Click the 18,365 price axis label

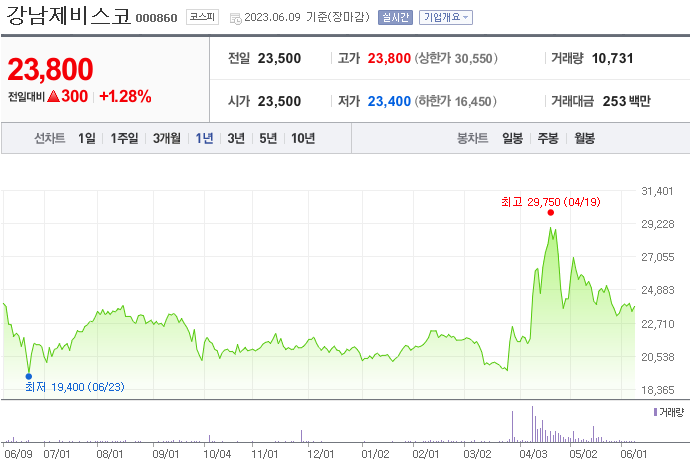pos(657,390)
